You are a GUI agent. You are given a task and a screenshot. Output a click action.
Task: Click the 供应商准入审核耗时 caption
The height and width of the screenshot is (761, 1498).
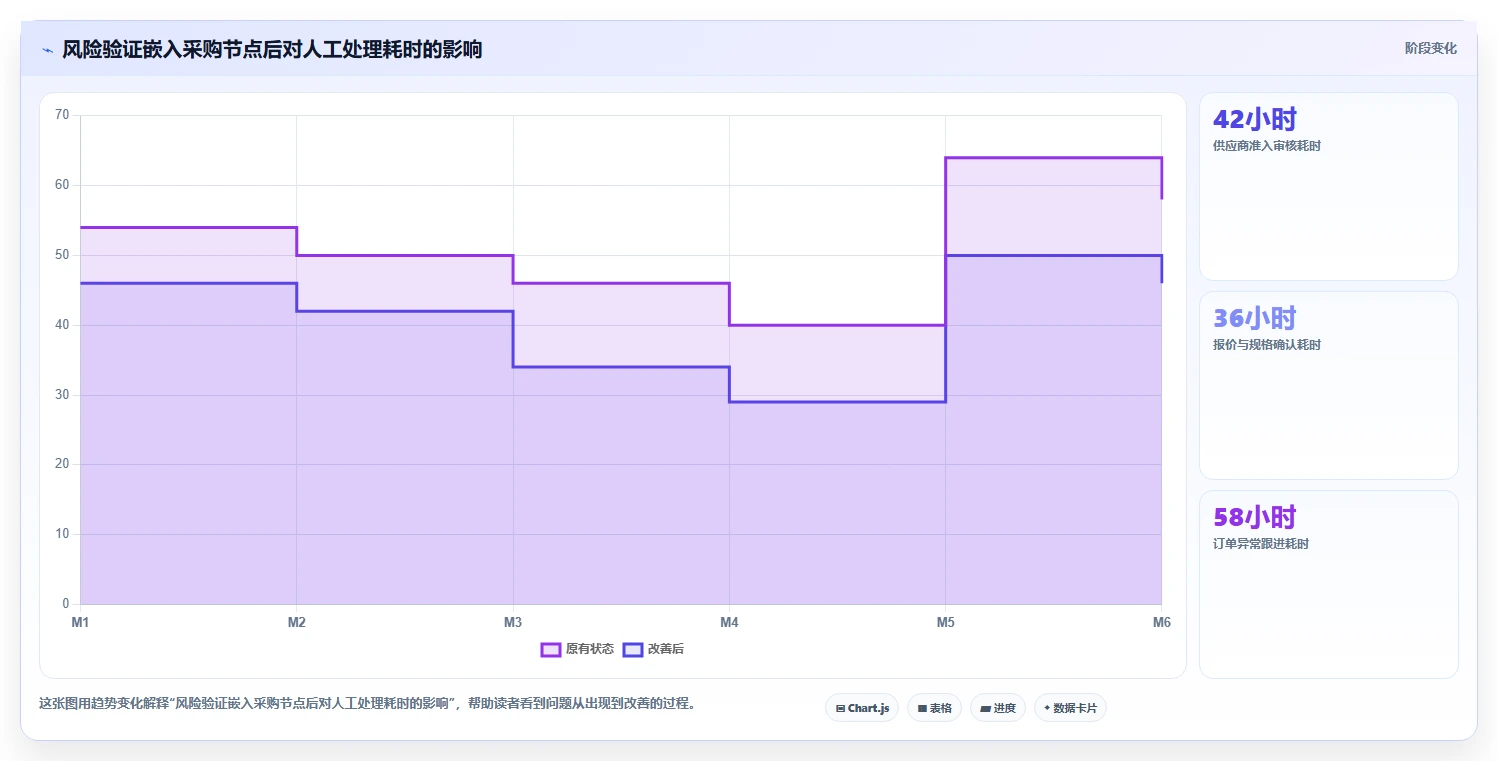(1266, 146)
